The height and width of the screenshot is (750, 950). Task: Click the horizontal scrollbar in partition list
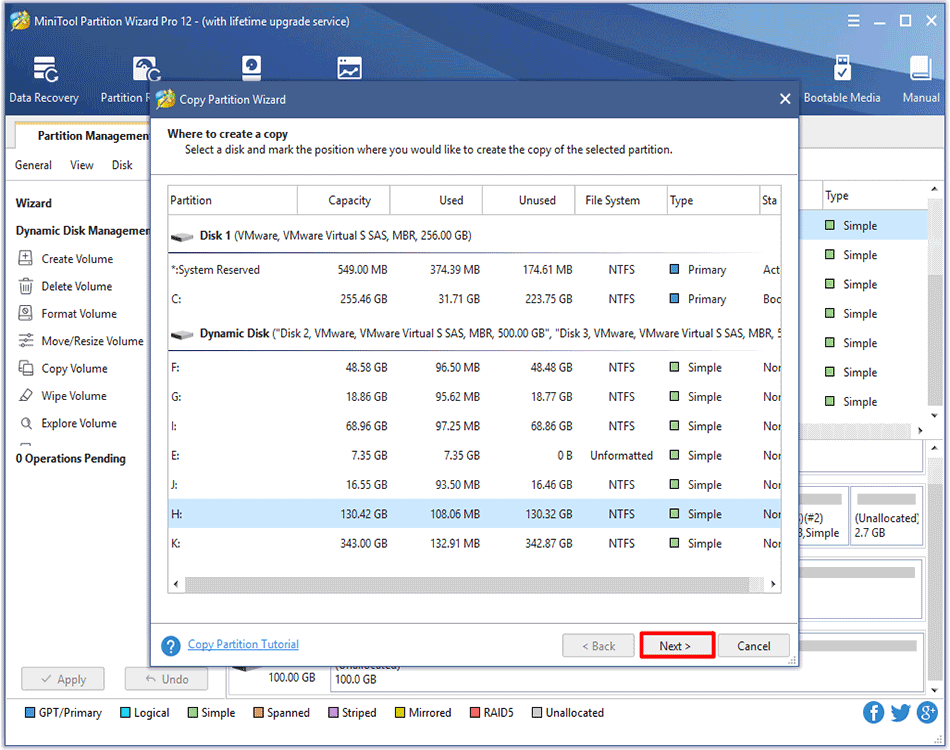point(470,583)
